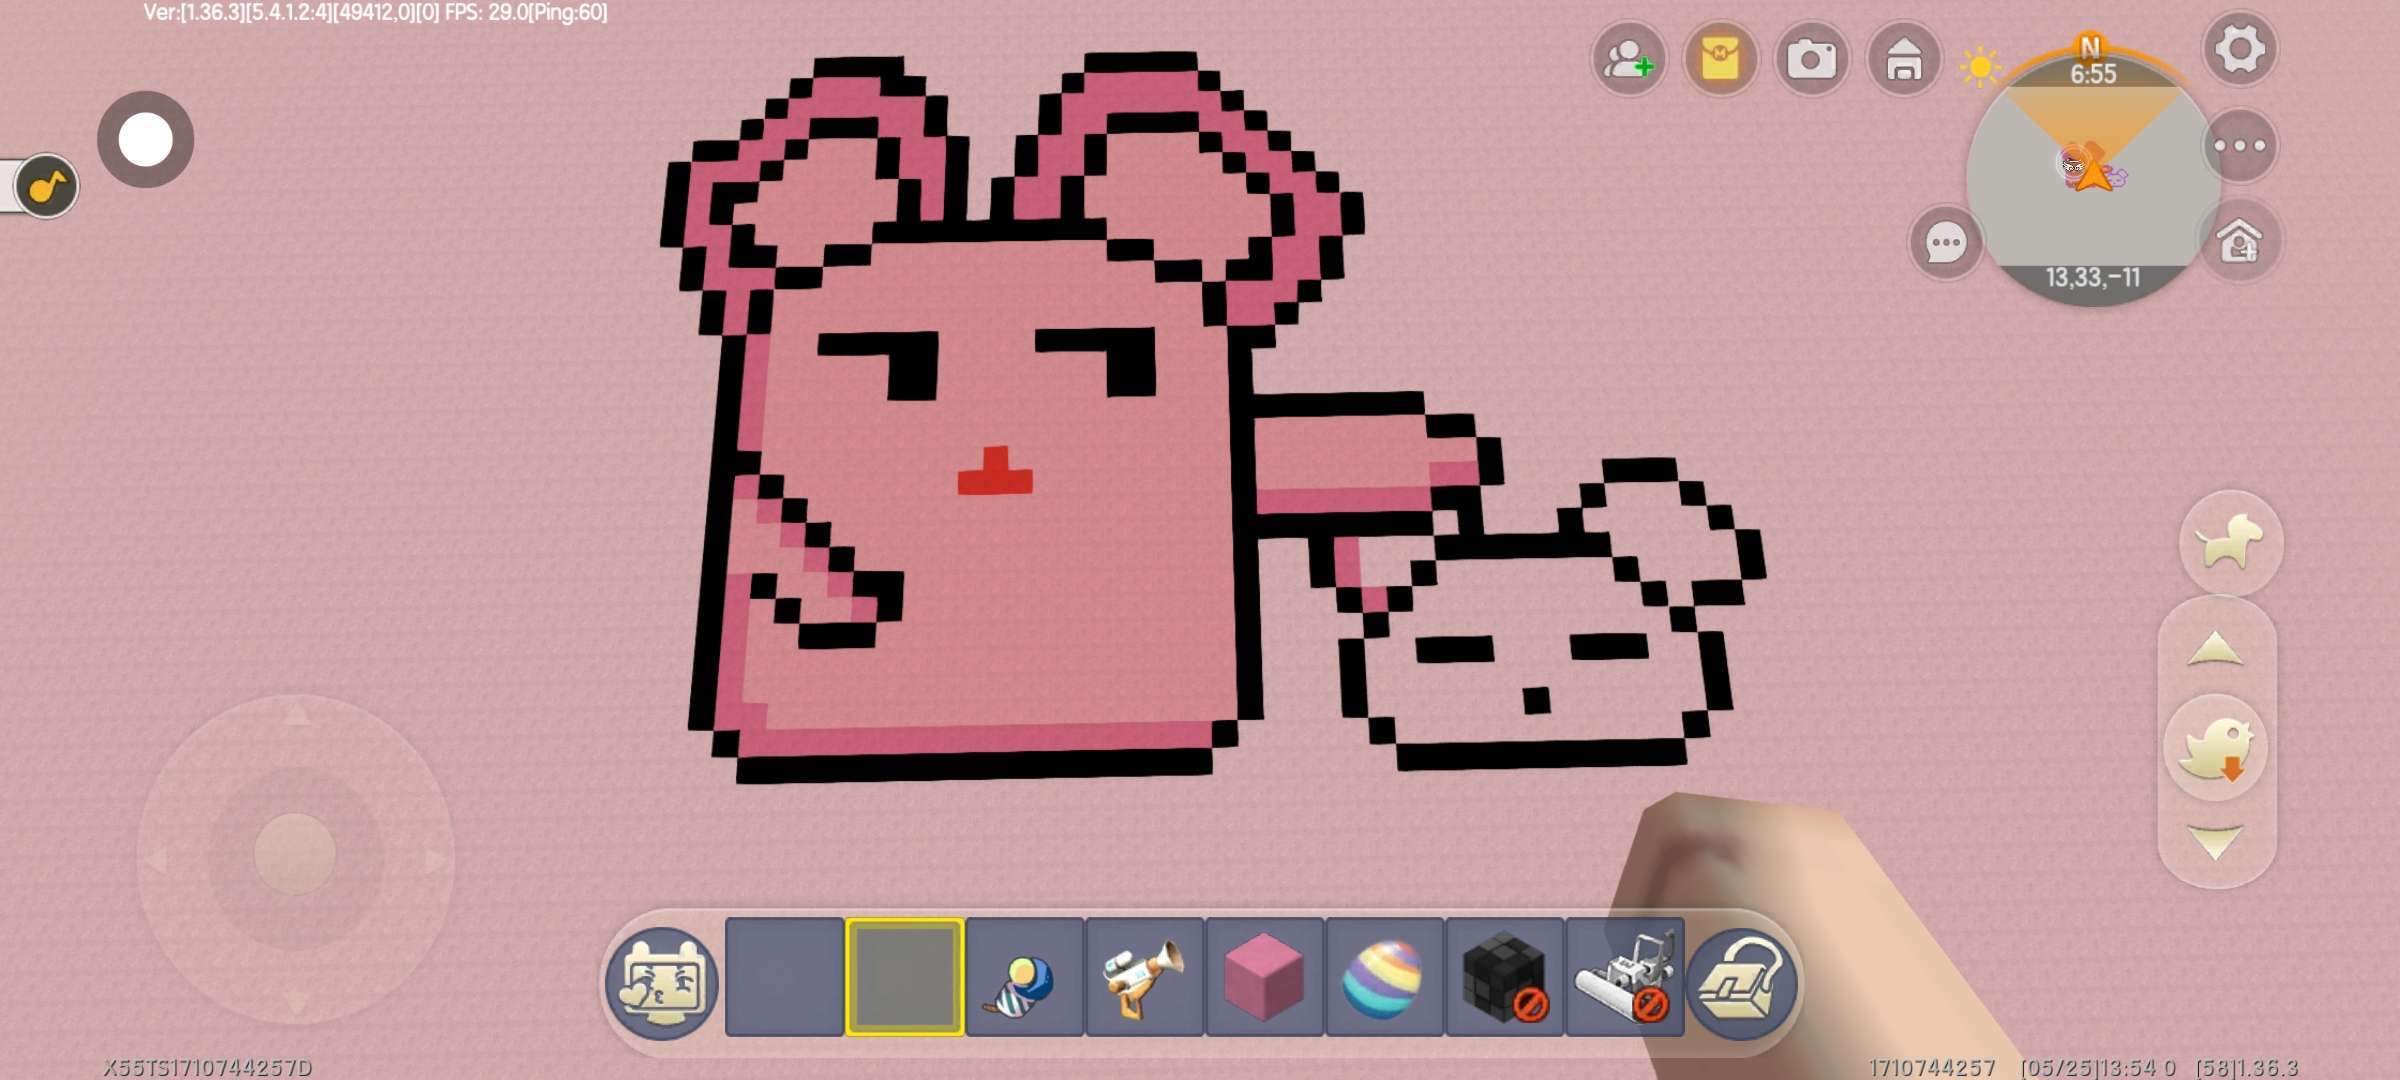Toggle the bird flight mode button
This screenshot has width=2400, height=1080.
click(x=2217, y=748)
